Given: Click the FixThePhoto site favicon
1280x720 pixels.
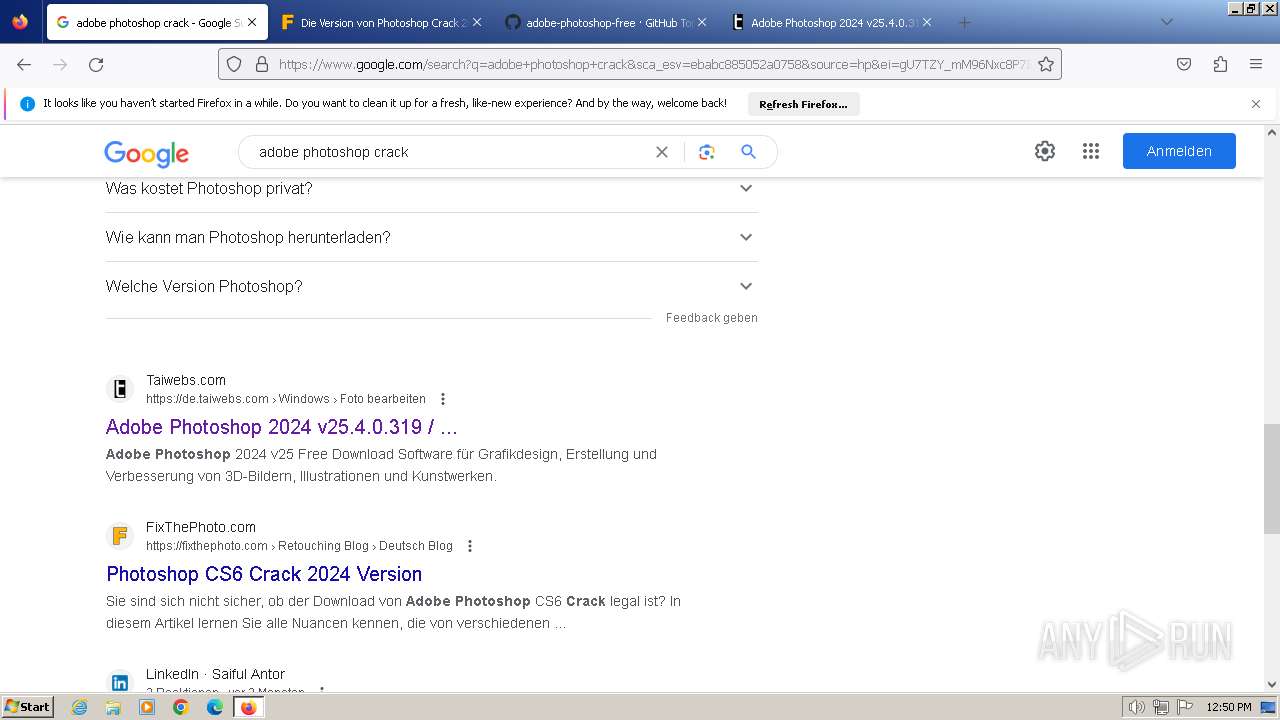Looking at the screenshot, I should click(120, 536).
